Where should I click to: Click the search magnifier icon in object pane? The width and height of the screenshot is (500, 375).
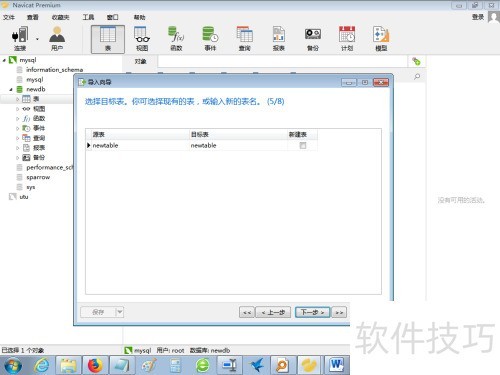point(417,77)
